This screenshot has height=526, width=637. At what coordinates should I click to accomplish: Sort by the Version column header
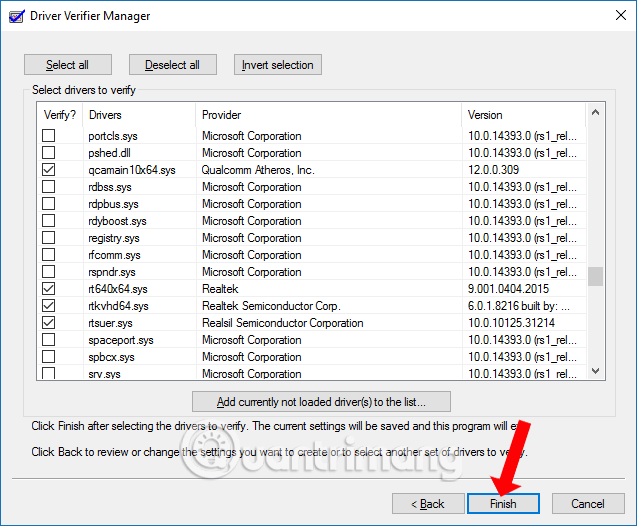click(522, 115)
